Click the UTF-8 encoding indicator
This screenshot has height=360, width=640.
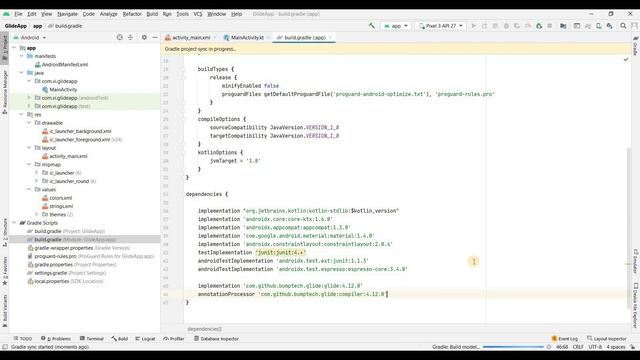[x=595, y=347]
